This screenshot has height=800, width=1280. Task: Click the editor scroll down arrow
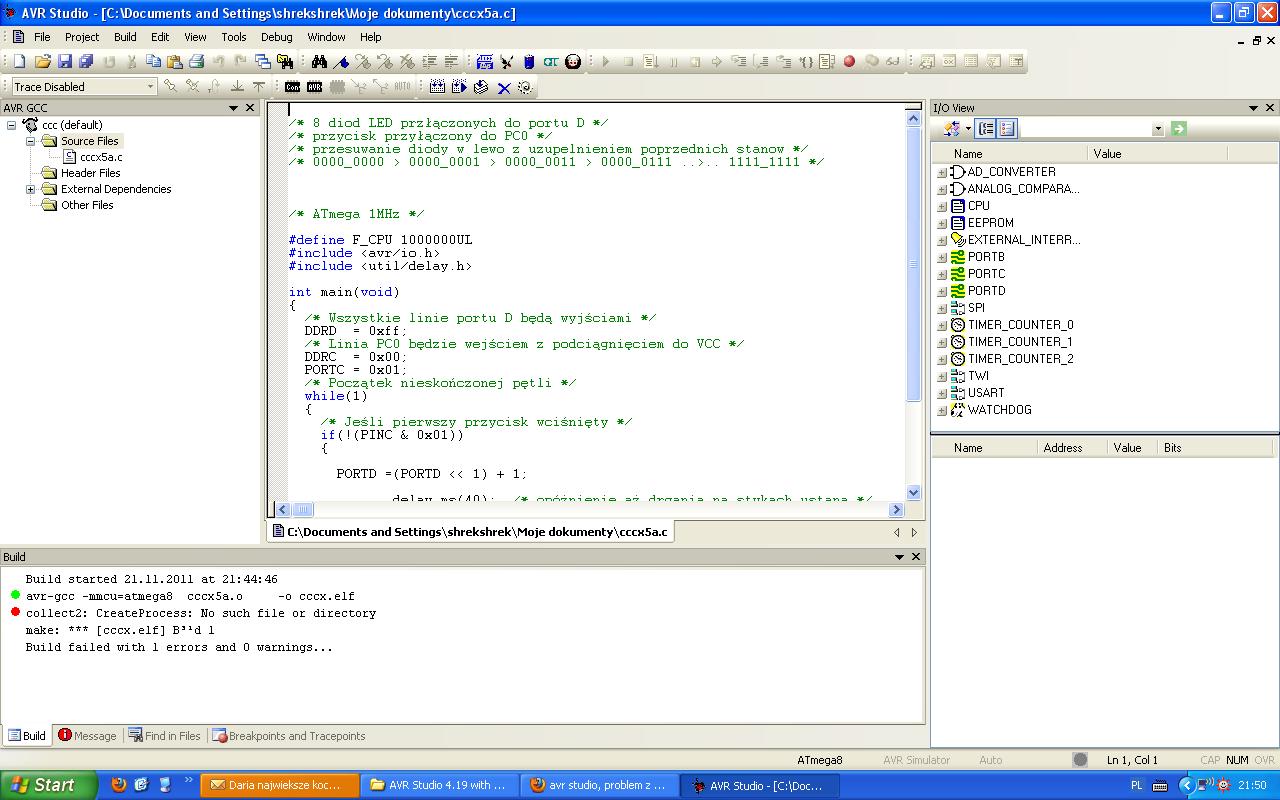pyautogui.click(x=913, y=492)
